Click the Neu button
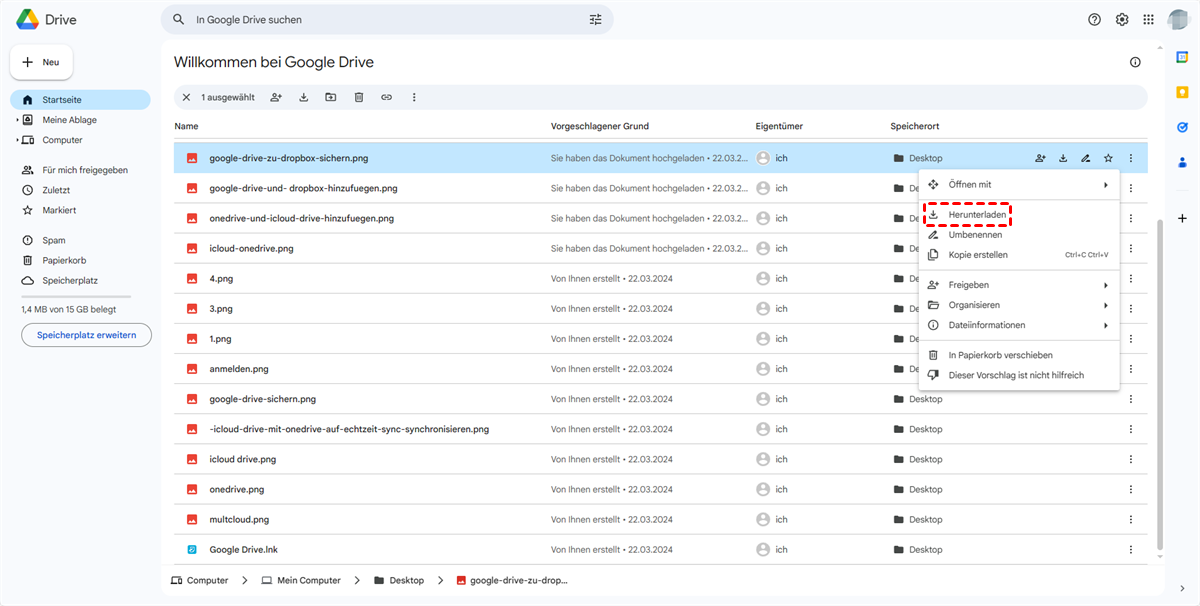The width and height of the screenshot is (1200, 606). (x=41, y=62)
